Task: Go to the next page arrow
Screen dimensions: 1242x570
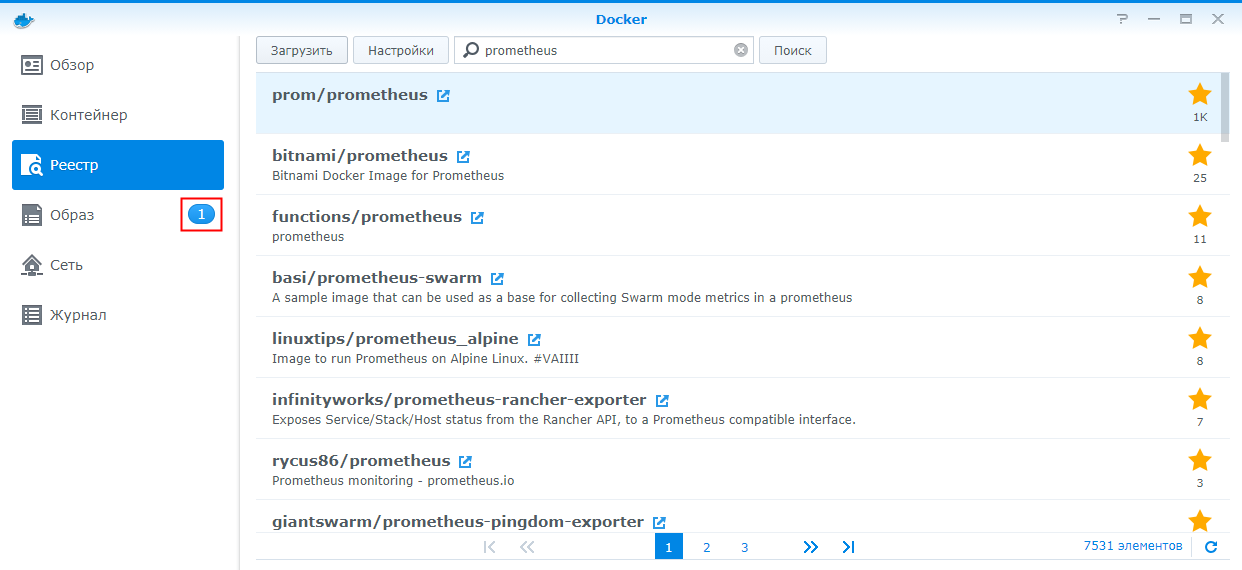Action: point(810,547)
